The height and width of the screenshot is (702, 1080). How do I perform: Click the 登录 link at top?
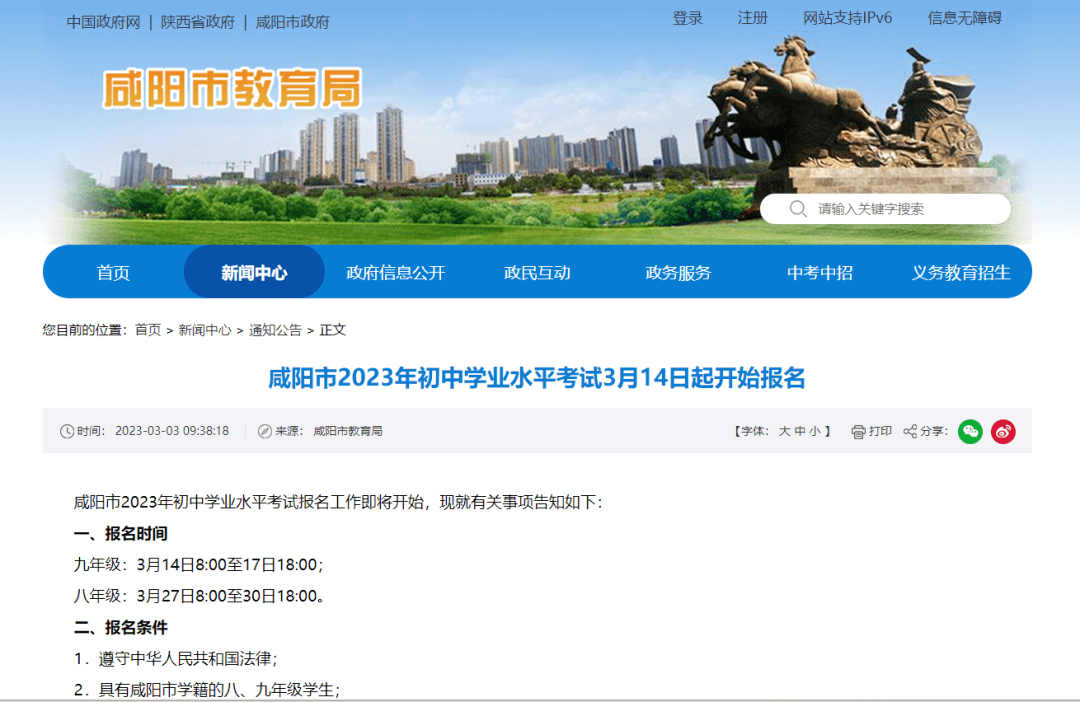click(687, 18)
